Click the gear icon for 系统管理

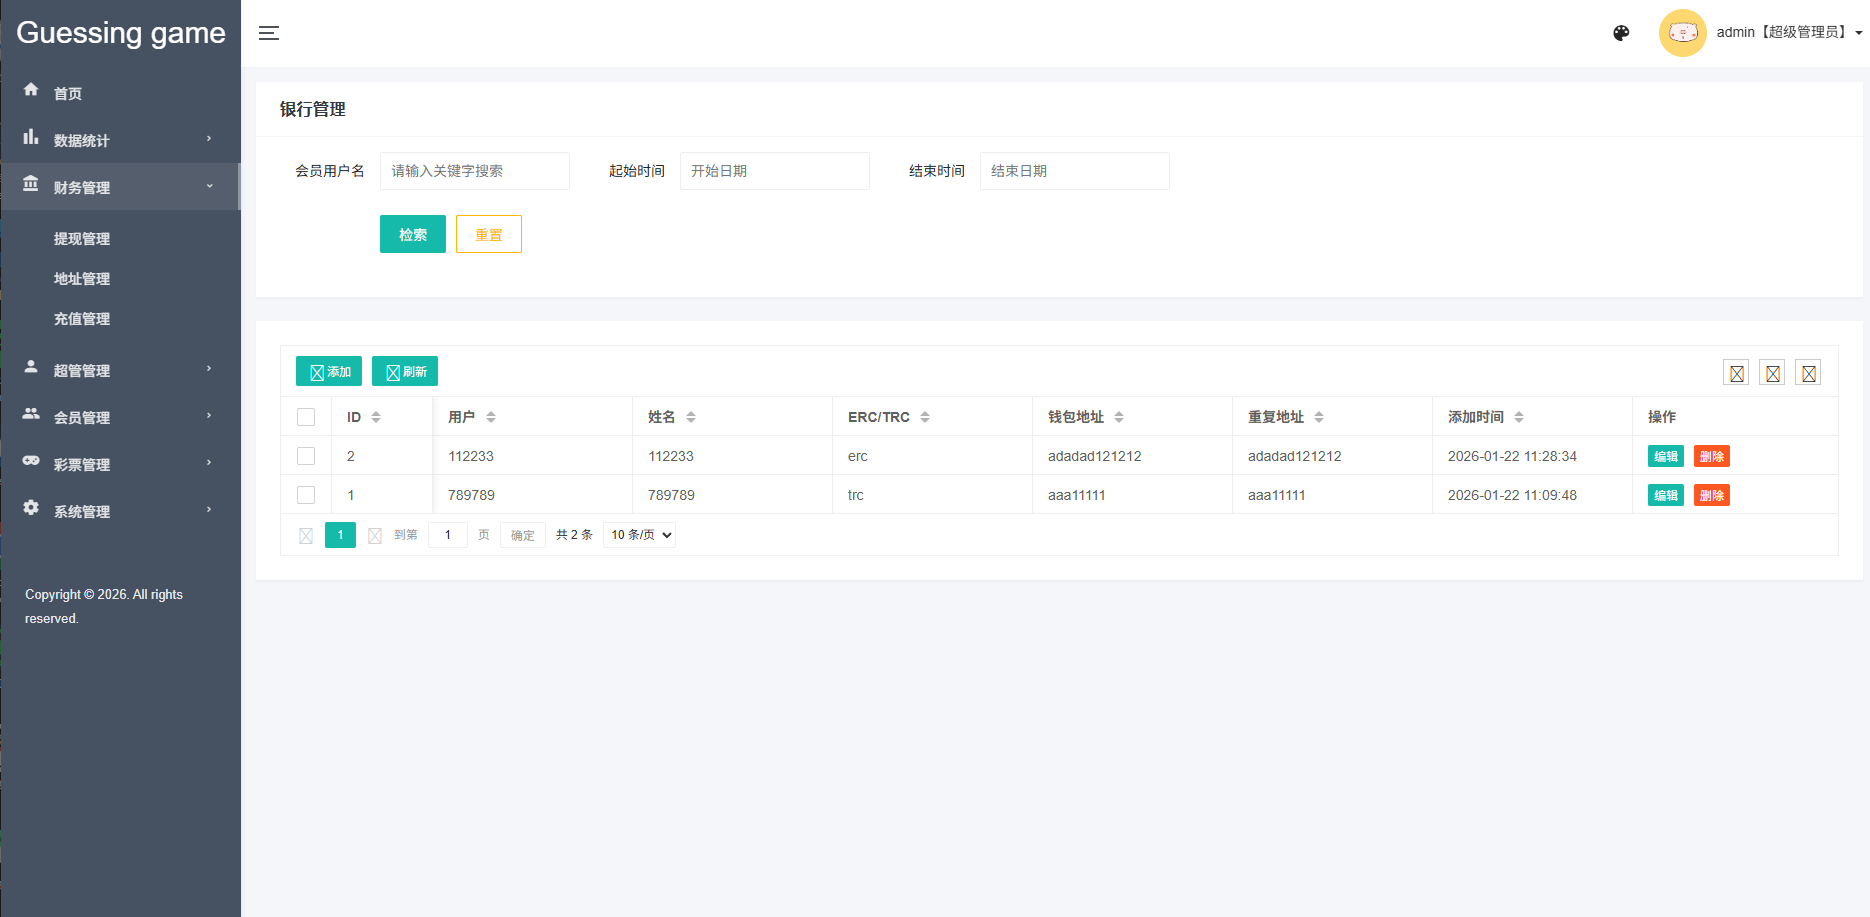point(31,508)
